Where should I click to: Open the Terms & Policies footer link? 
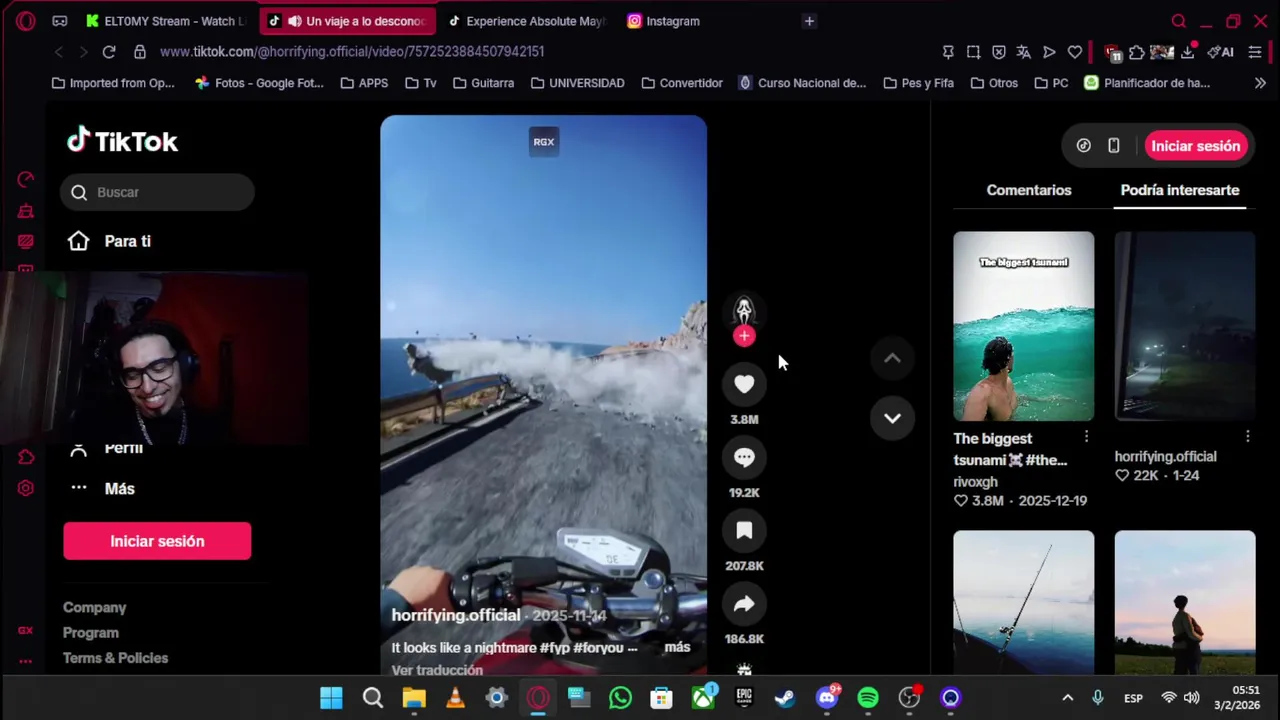click(x=115, y=658)
